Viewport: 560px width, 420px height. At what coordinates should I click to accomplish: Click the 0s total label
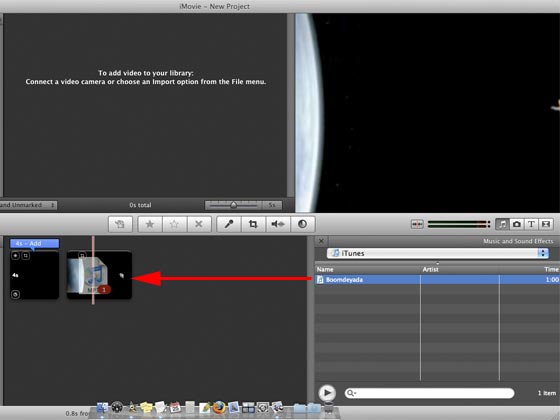click(140, 205)
